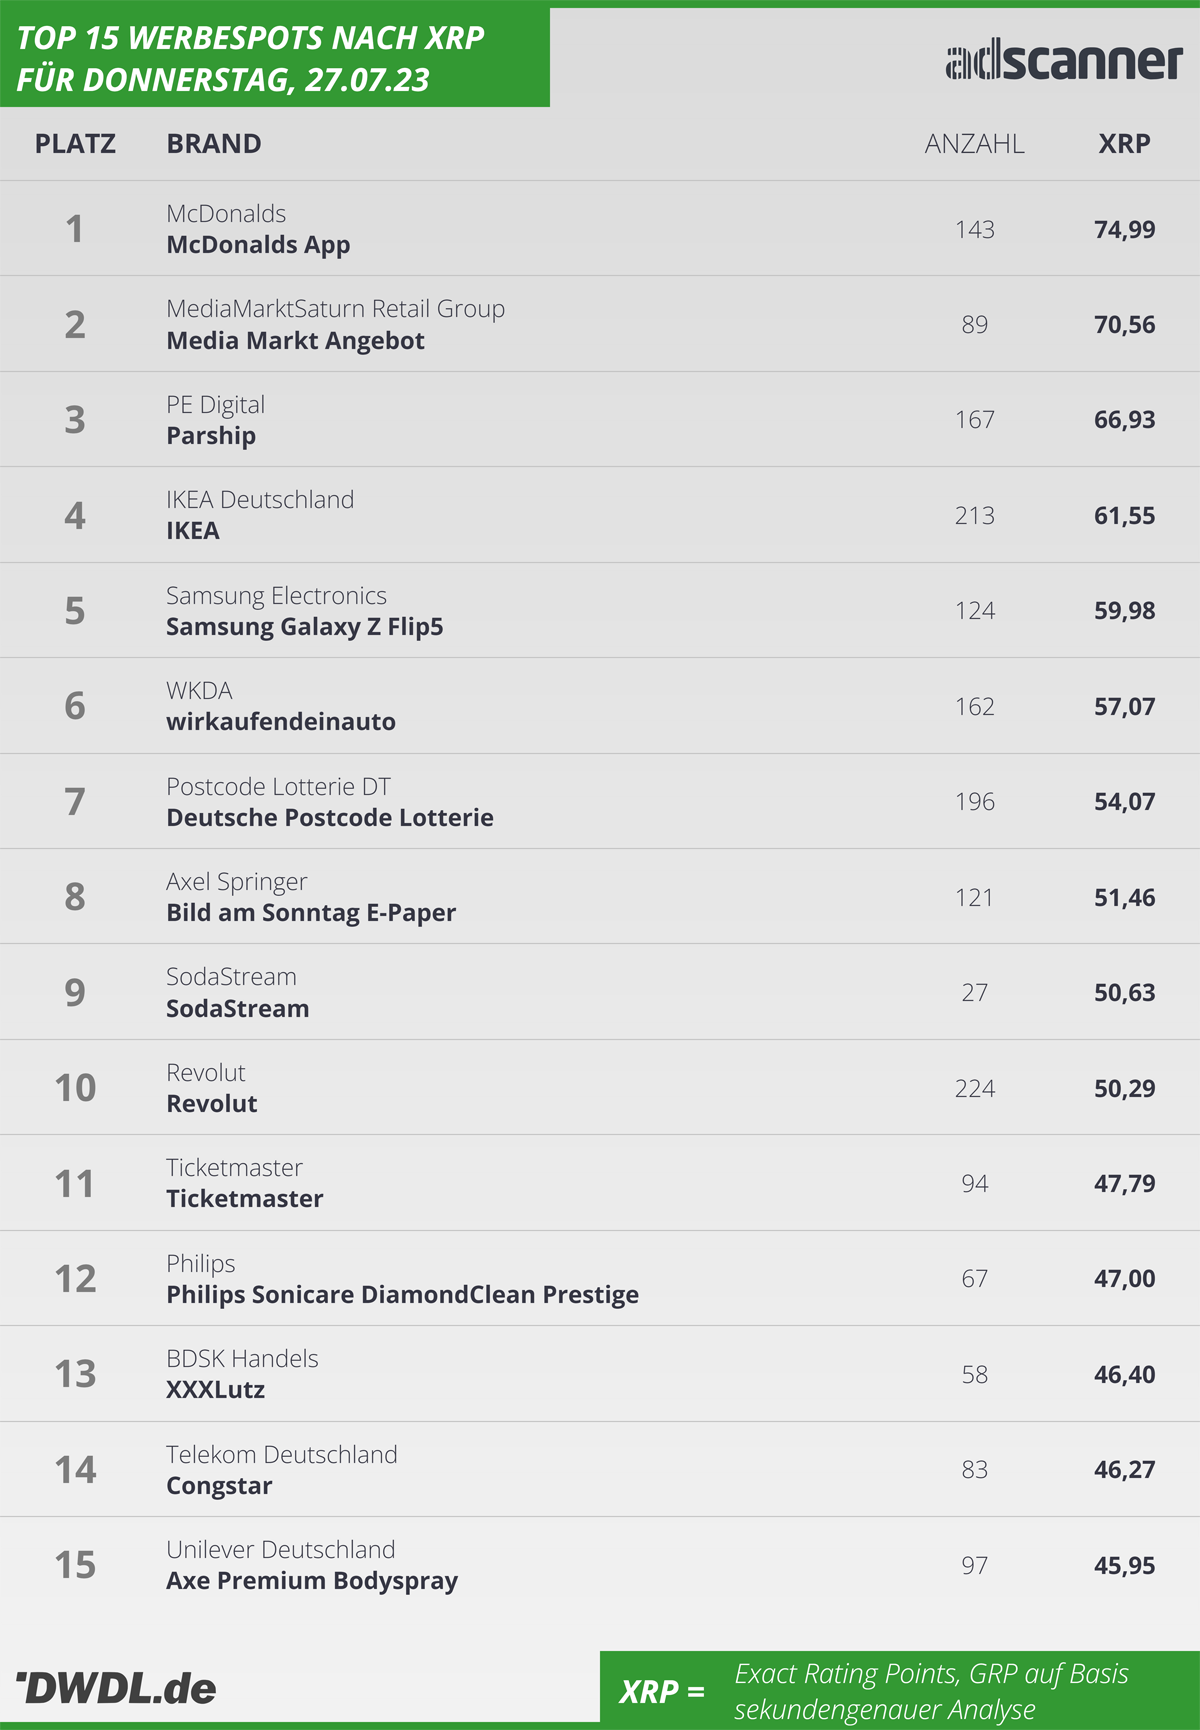This screenshot has height=1730, width=1200.
Task: Click the Parship brand name
Action: pyautogui.click(x=211, y=436)
